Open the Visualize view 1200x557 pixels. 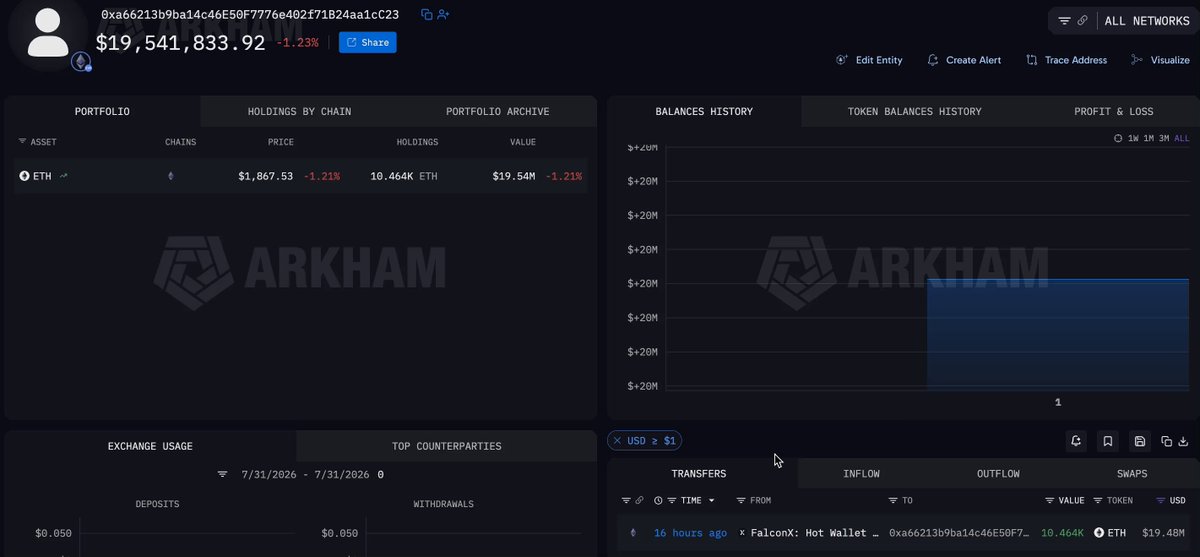pos(1160,60)
